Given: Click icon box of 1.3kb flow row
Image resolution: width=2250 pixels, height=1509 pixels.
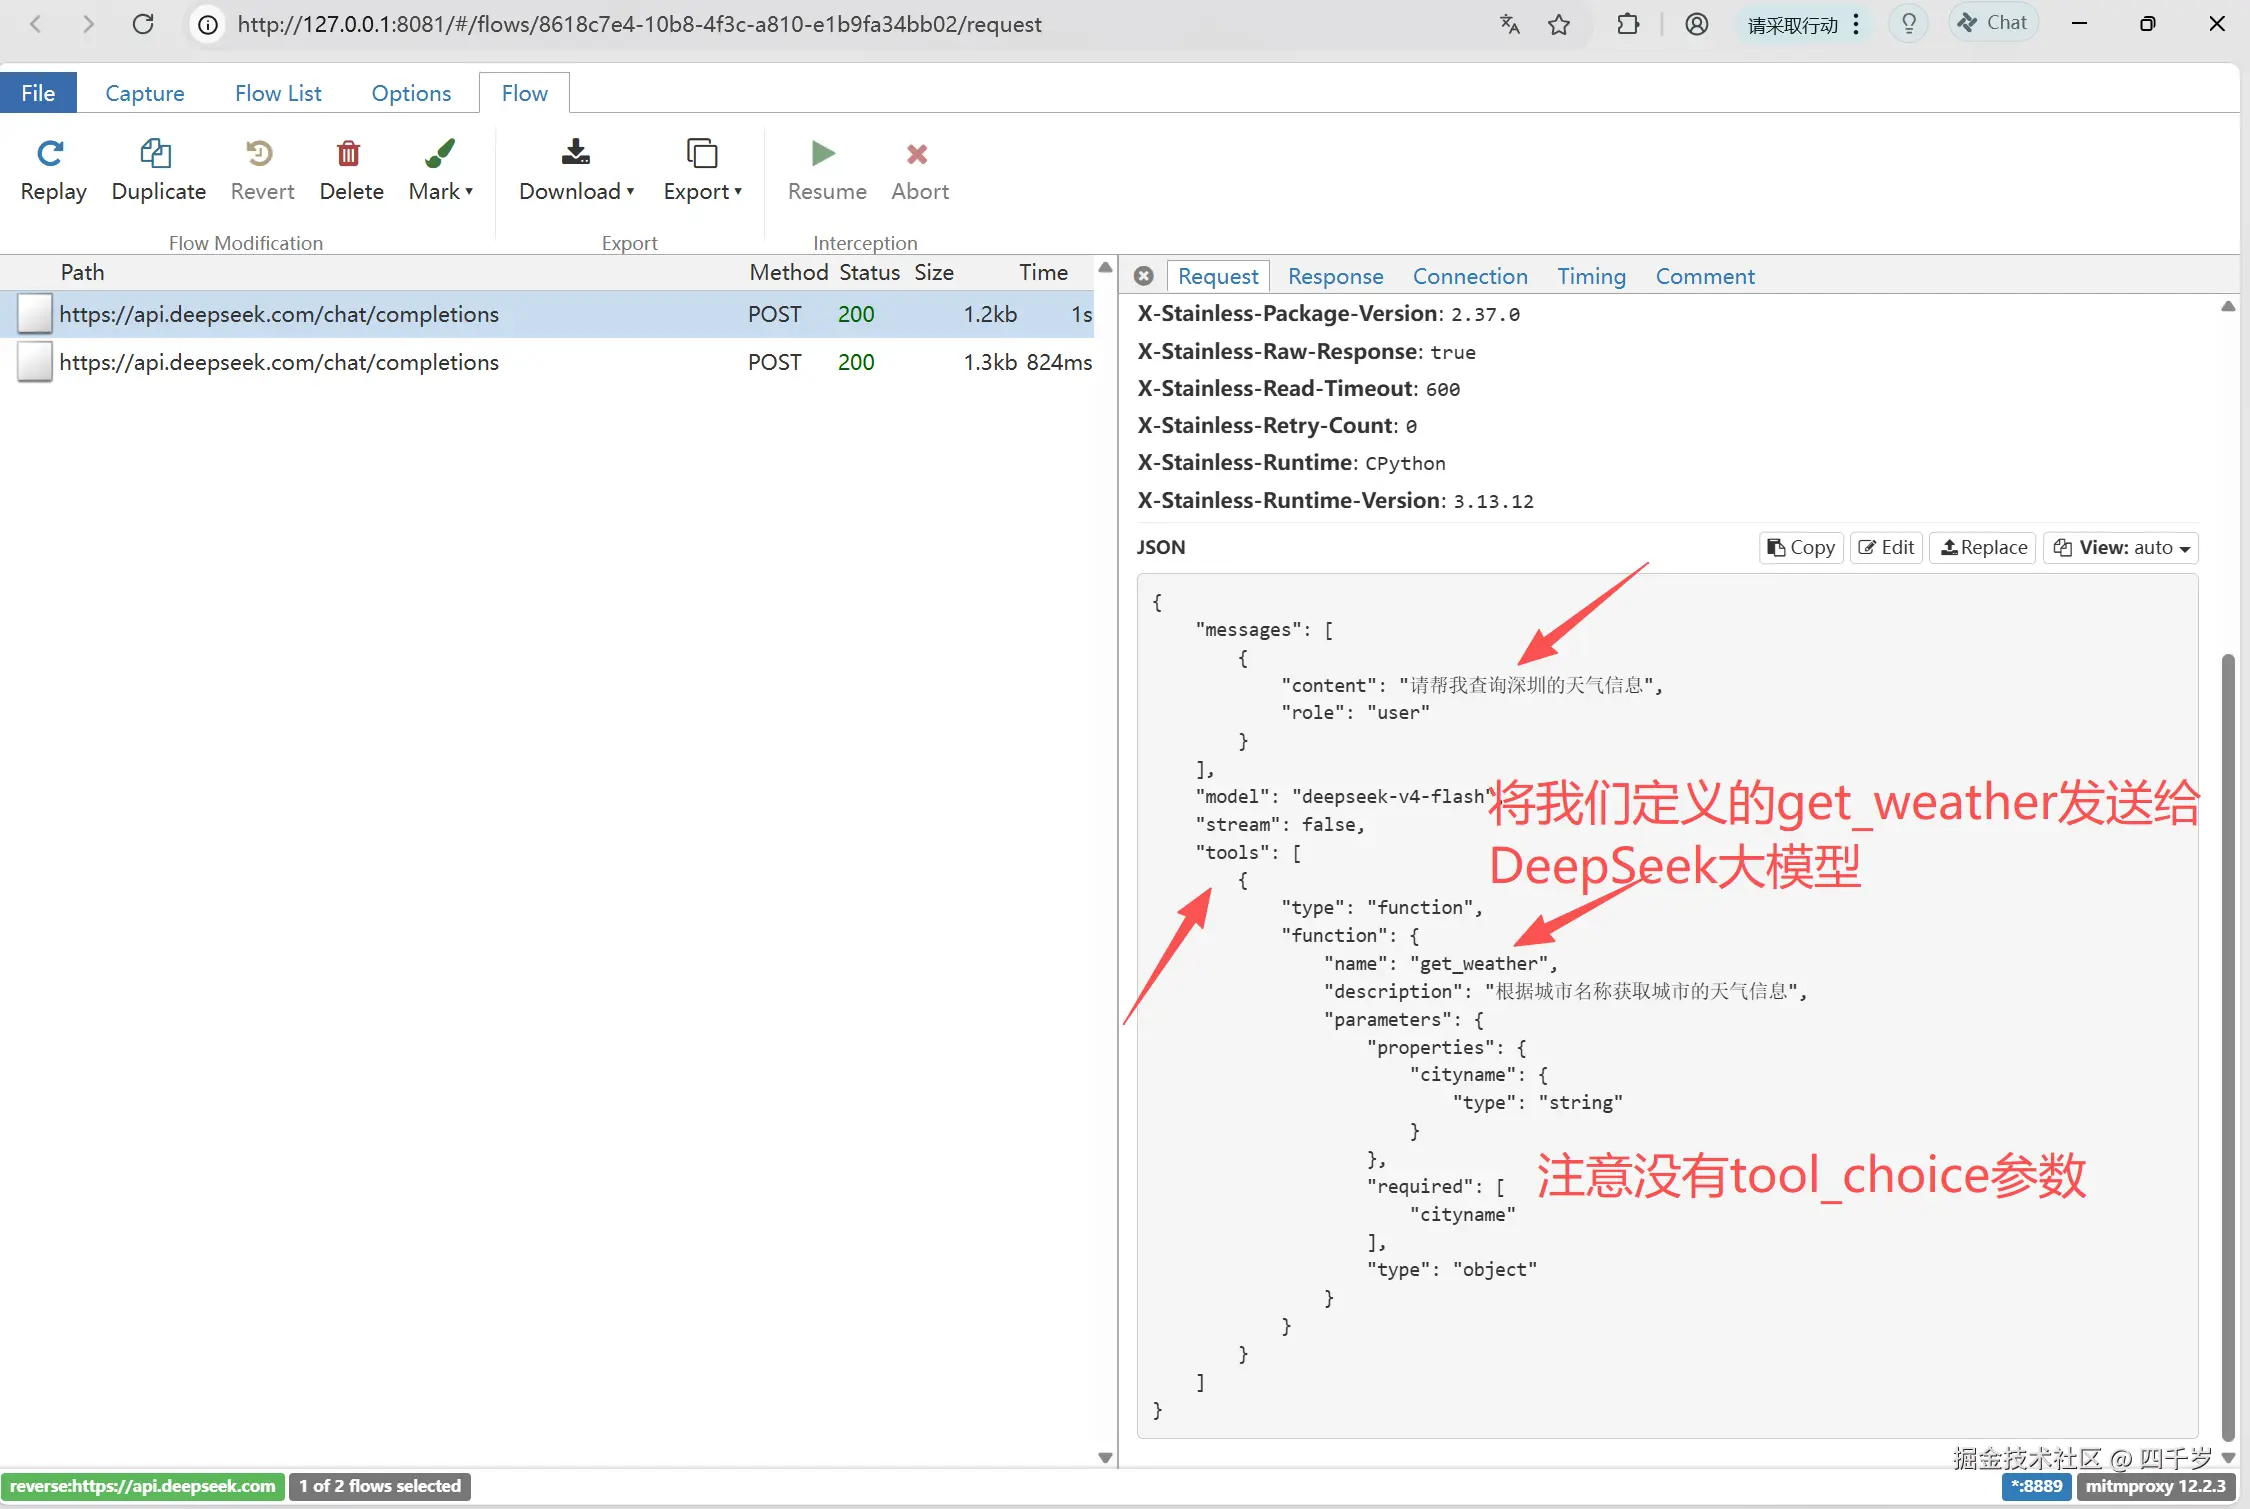Looking at the screenshot, I should (35, 362).
